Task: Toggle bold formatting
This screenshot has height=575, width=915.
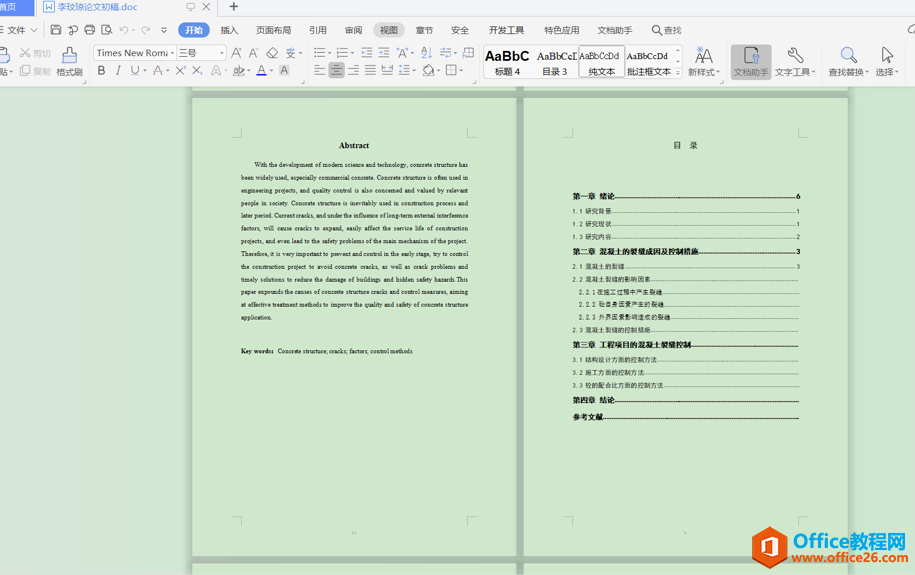Action: click(x=102, y=70)
